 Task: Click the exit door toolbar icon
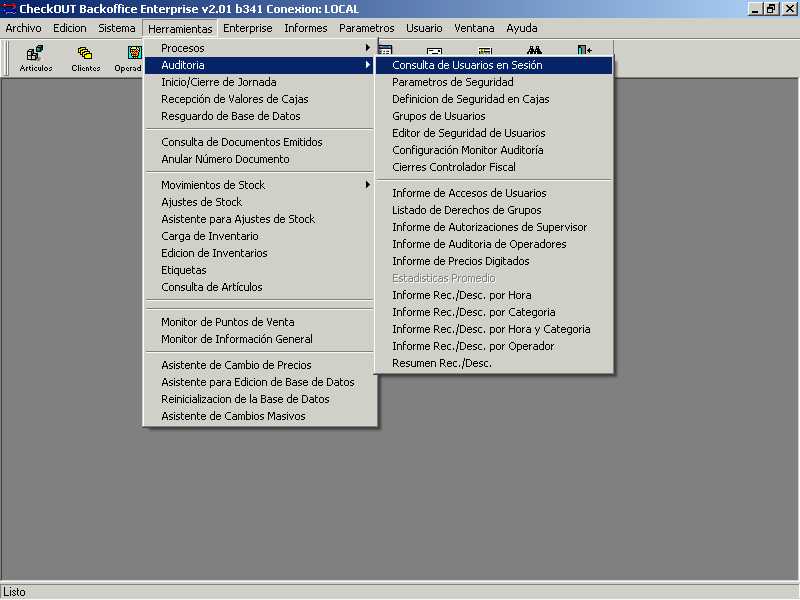584,50
